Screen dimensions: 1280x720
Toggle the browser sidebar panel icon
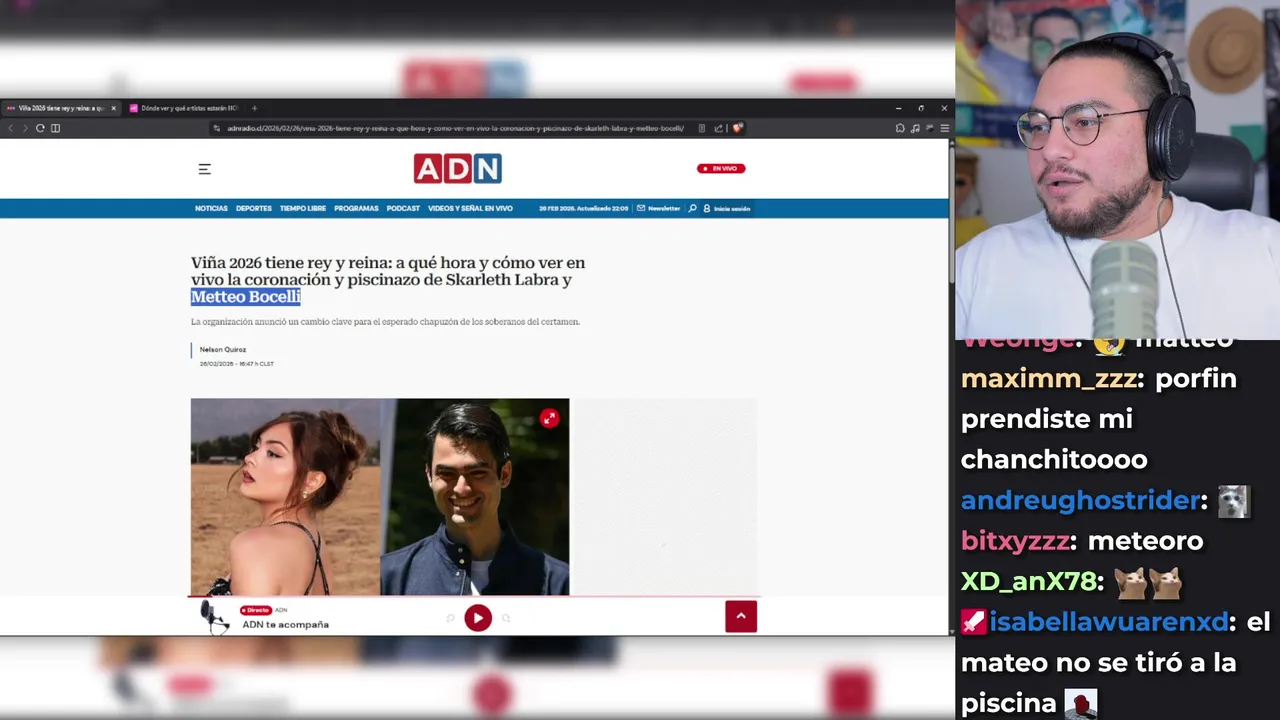point(55,128)
